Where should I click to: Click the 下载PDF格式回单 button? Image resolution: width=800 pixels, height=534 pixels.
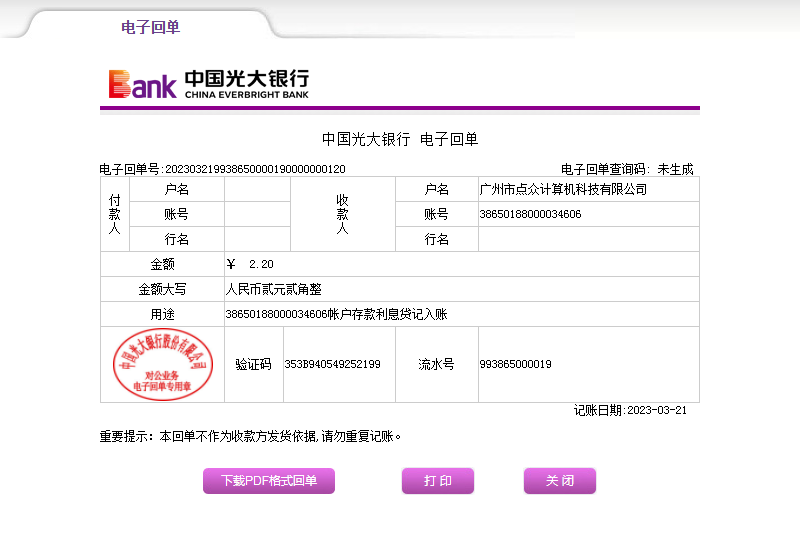(x=269, y=480)
